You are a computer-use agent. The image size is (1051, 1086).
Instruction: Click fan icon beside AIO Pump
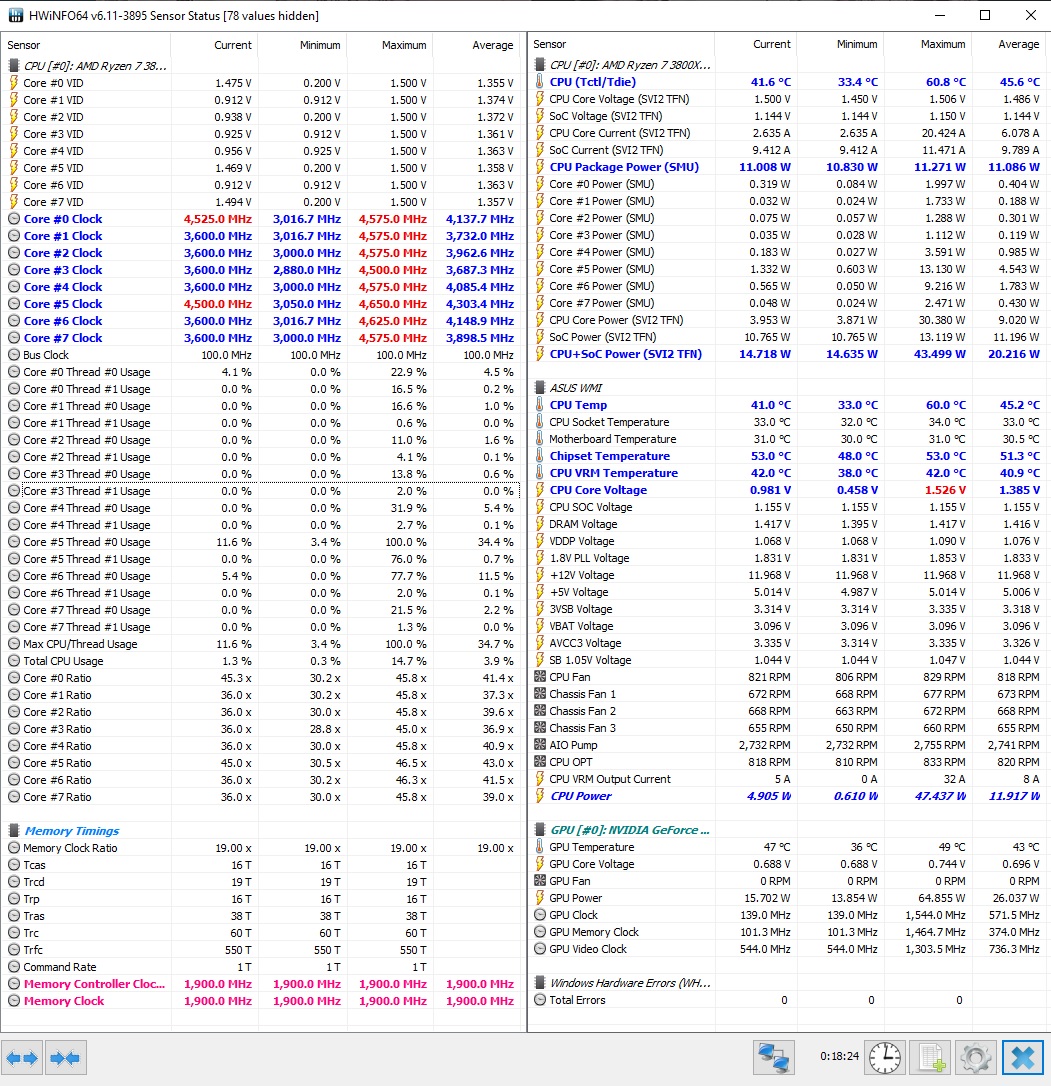click(540, 745)
